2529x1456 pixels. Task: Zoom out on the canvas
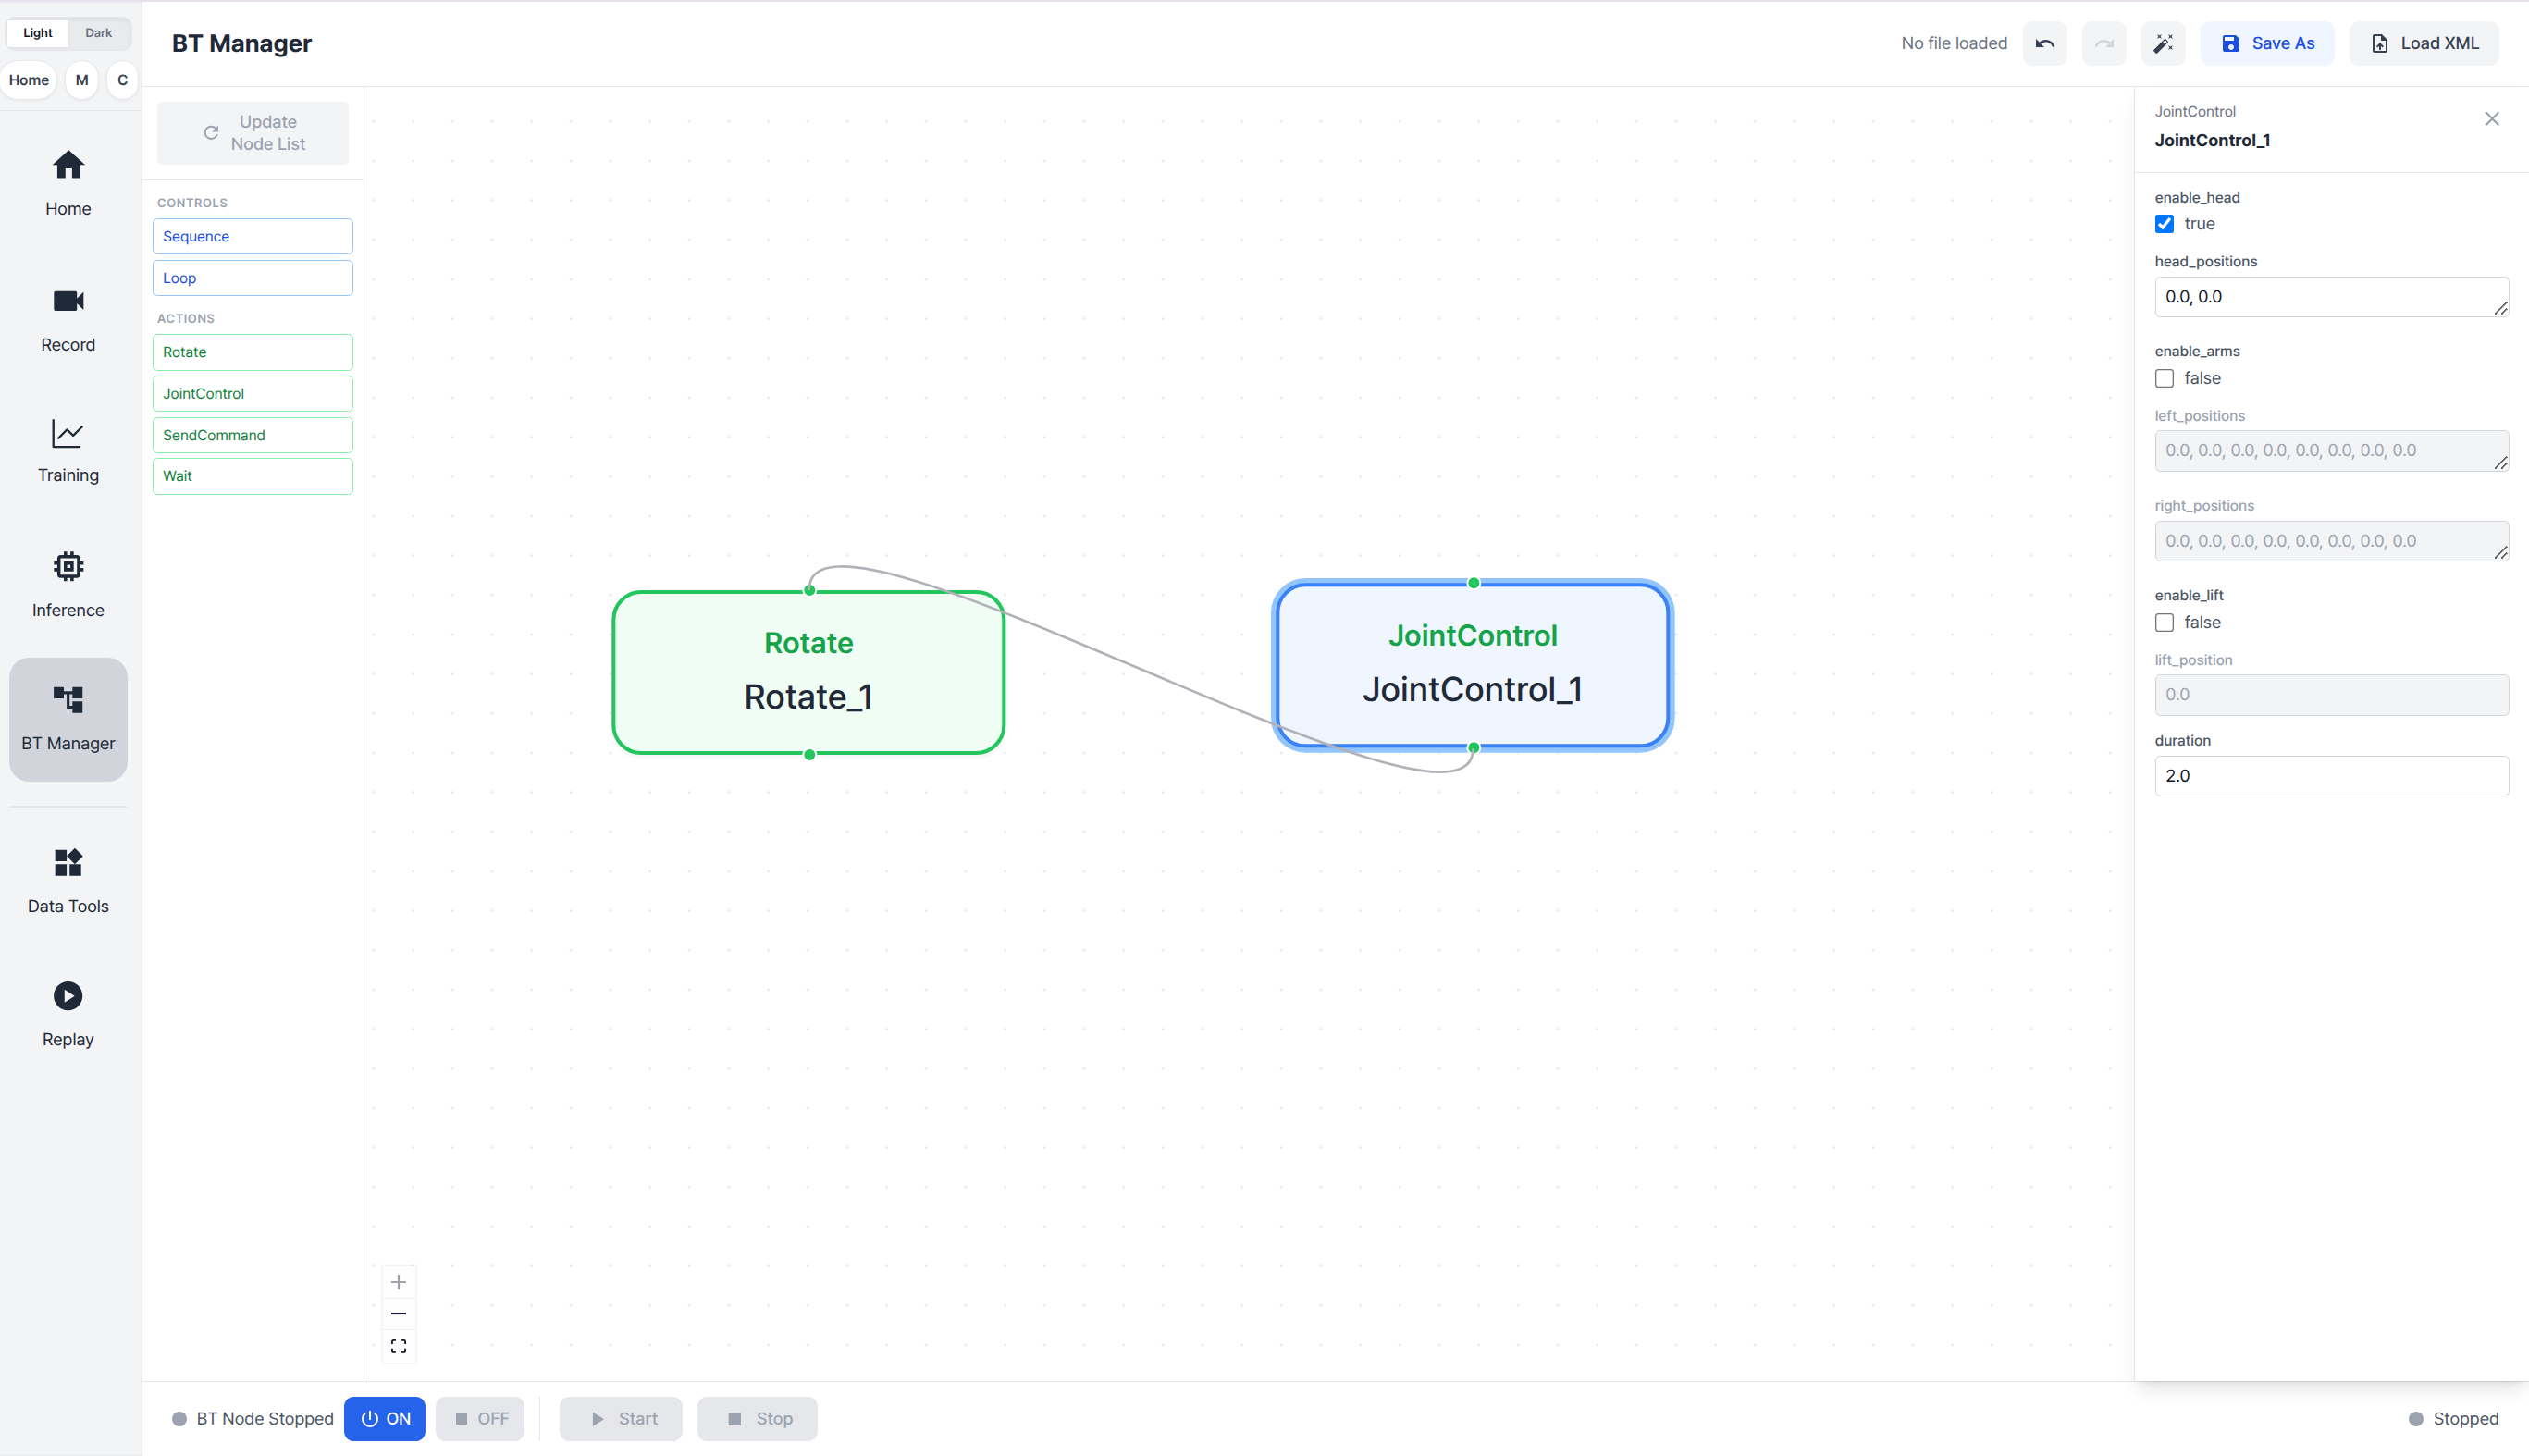click(x=398, y=1314)
